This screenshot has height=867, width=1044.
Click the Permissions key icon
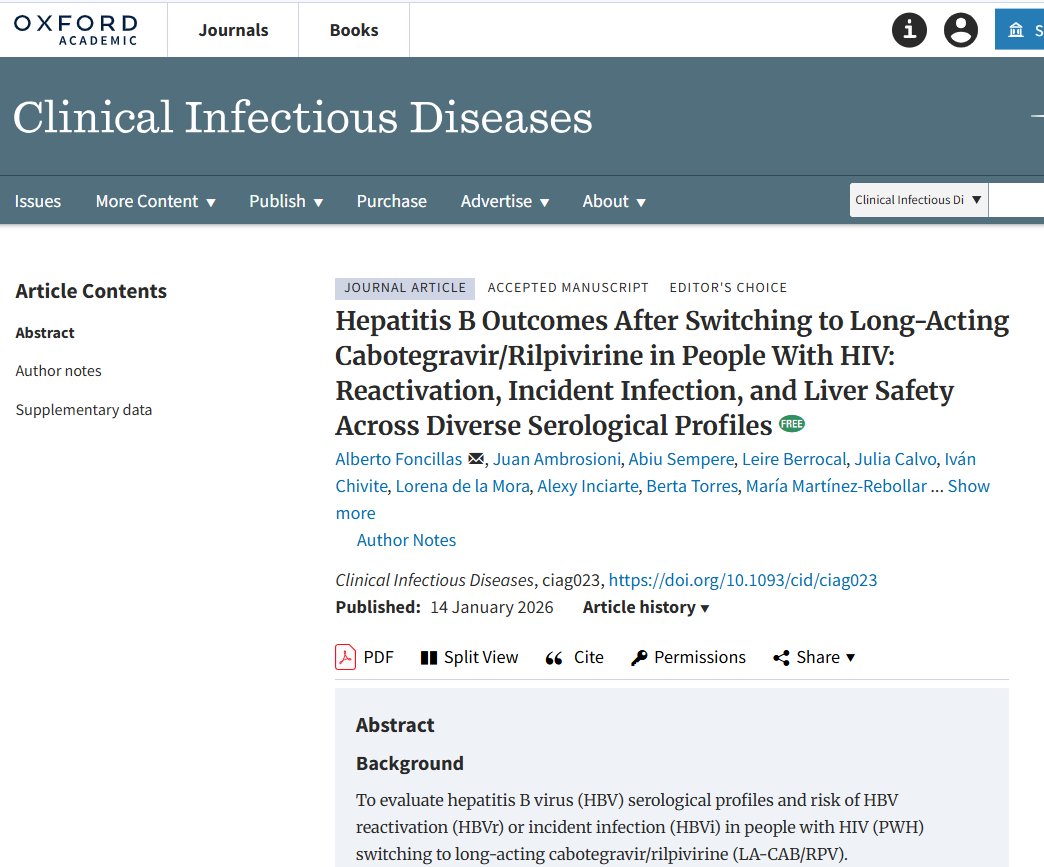pyautogui.click(x=639, y=658)
